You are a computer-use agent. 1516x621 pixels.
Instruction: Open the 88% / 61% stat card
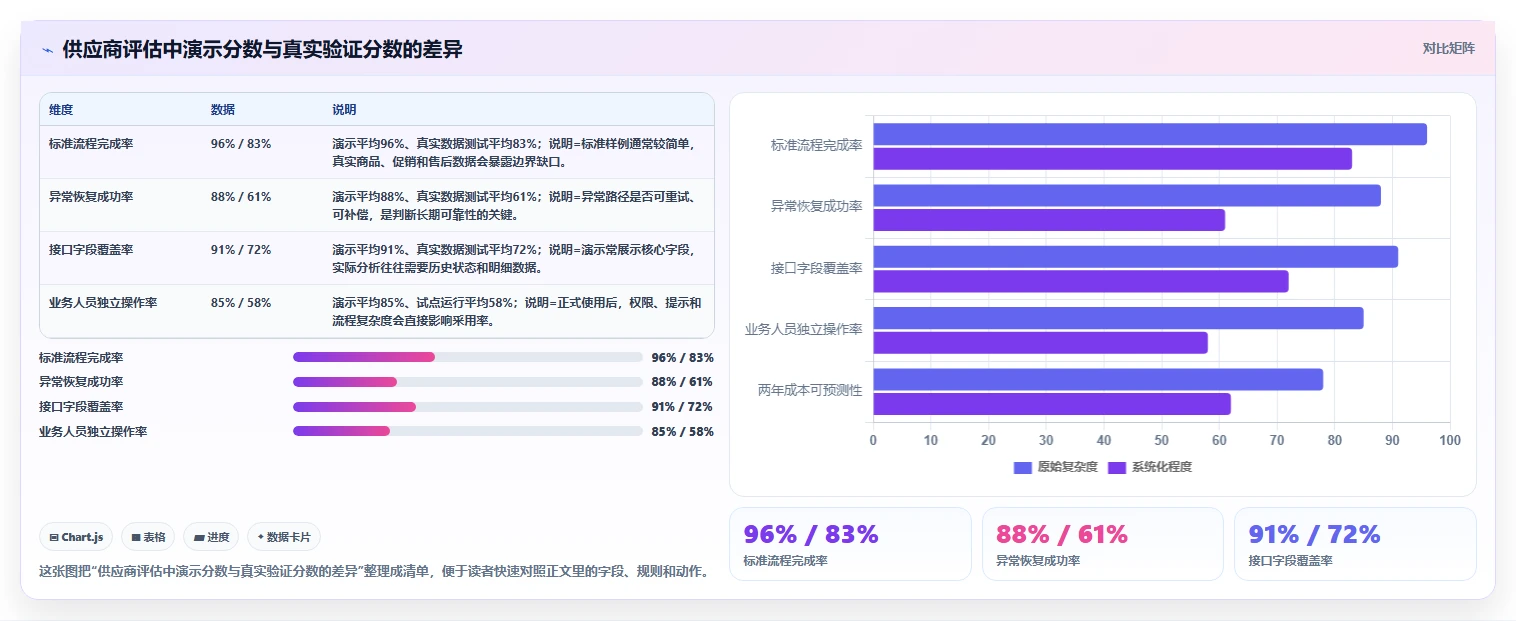coord(1103,544)
